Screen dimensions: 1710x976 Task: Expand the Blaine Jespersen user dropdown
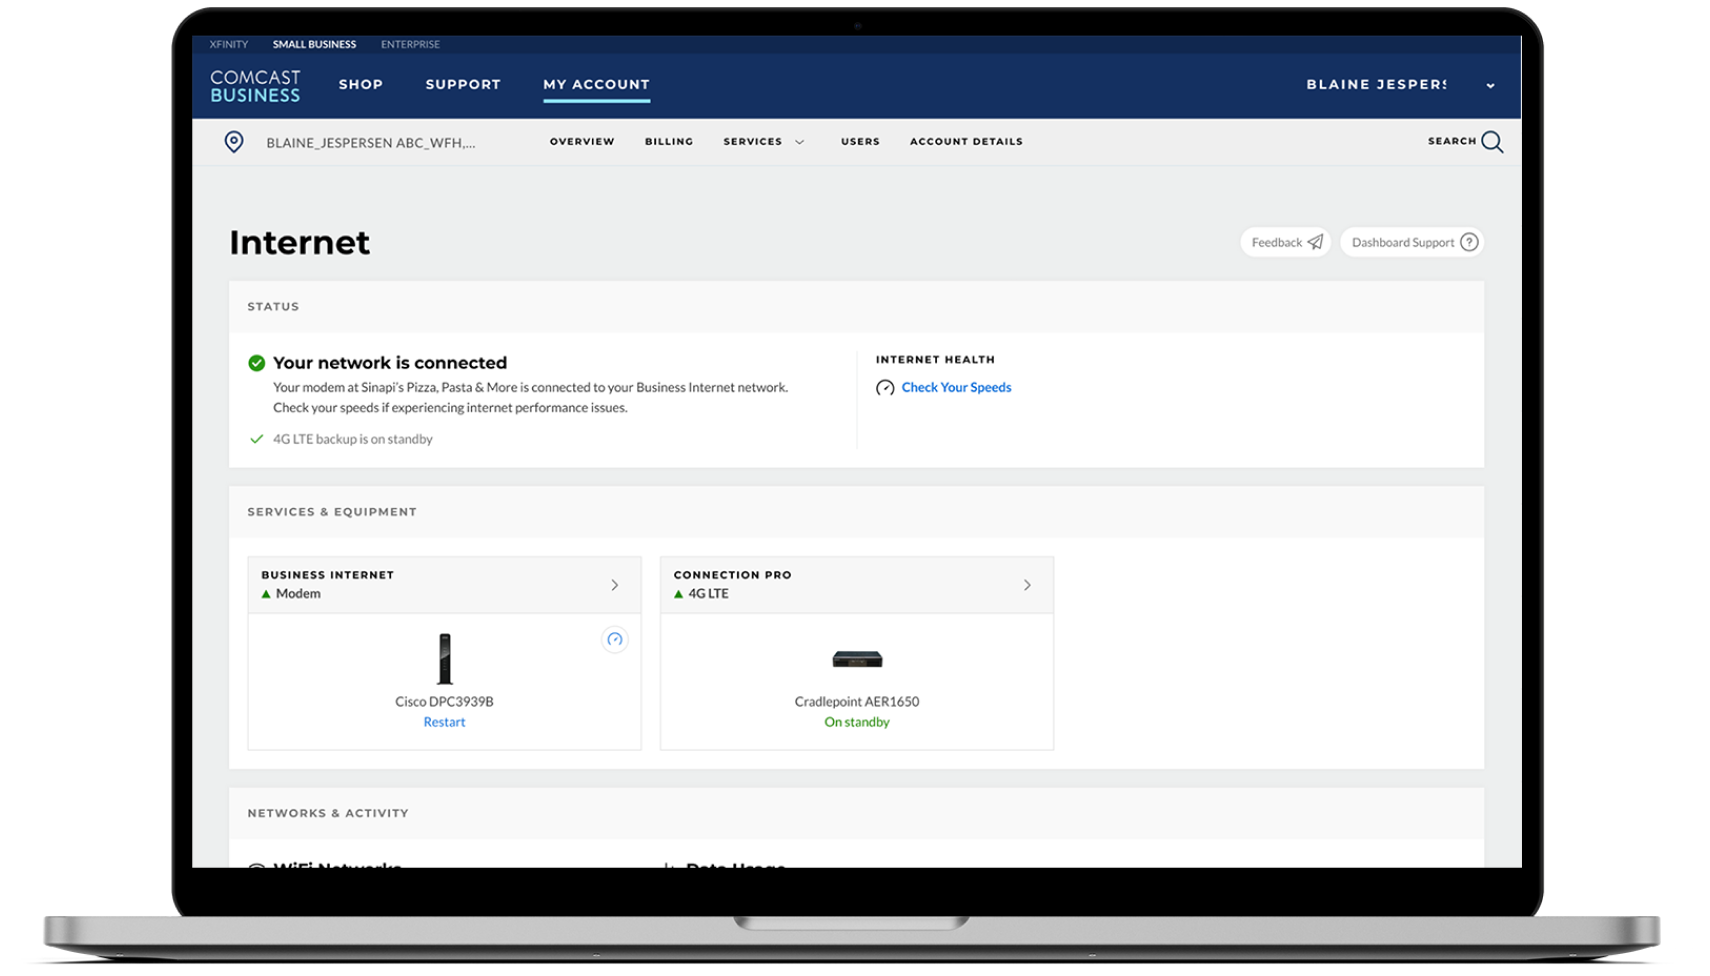point(1490,85)
